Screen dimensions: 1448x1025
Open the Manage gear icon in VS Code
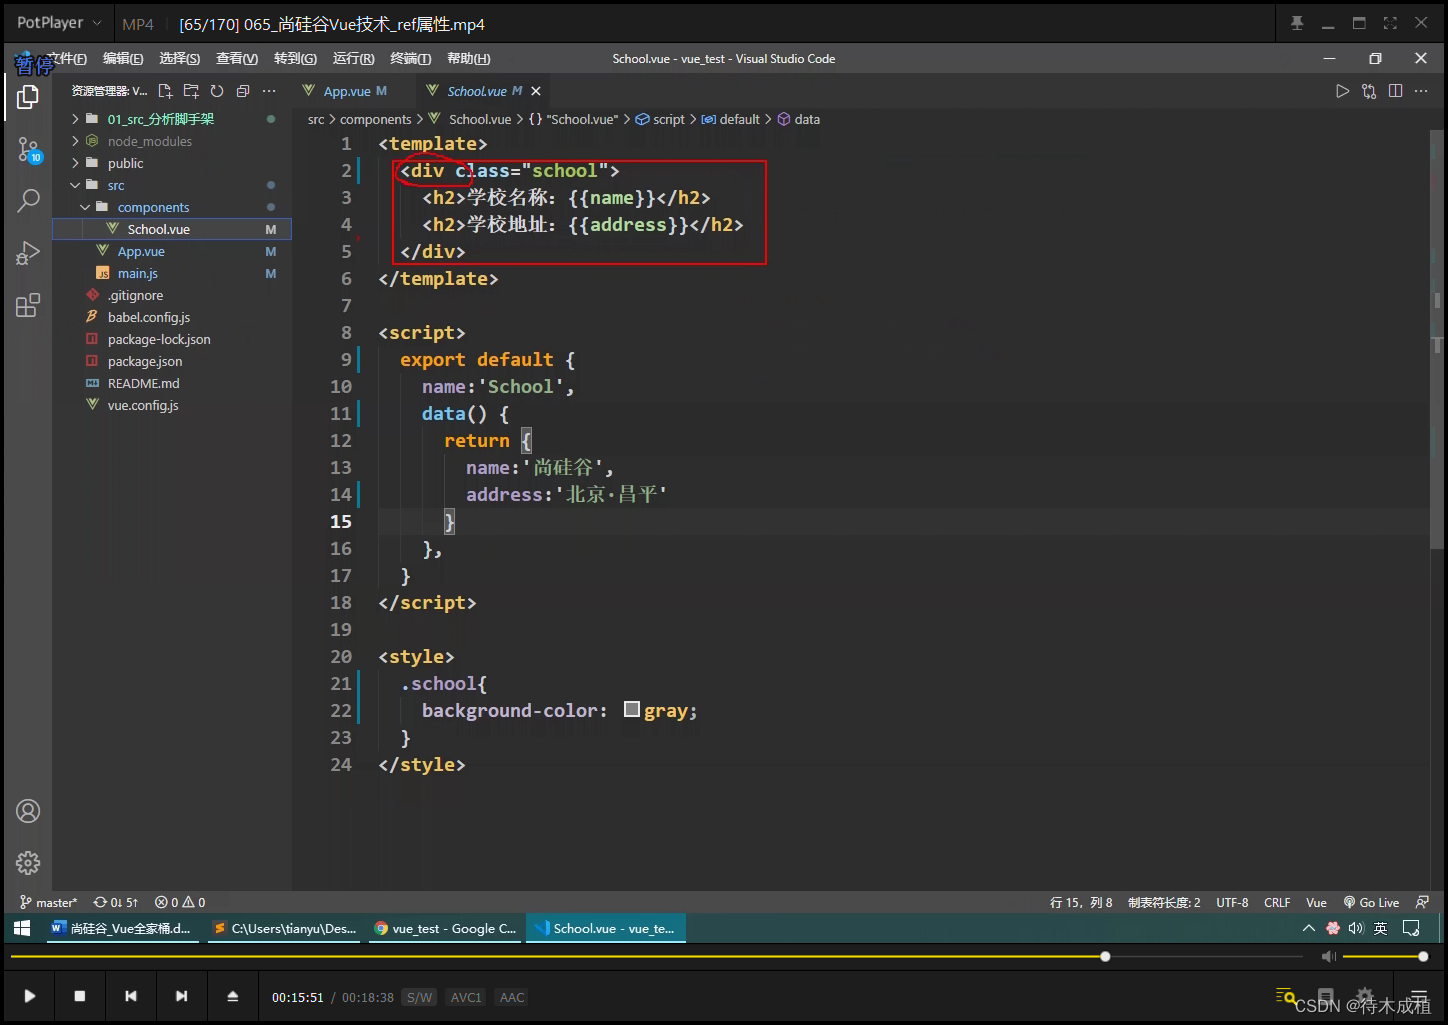(28, 862)
